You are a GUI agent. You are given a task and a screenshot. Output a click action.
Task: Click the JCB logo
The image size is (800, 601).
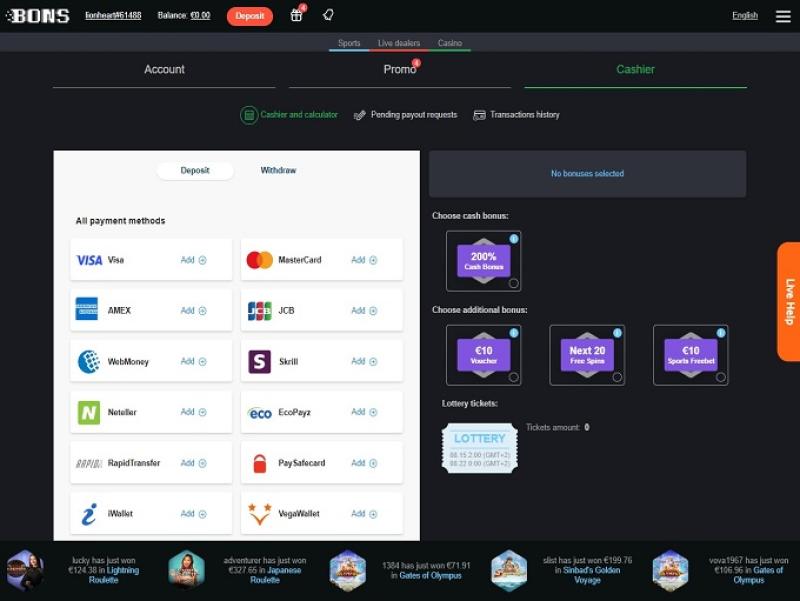tap(260, 311)
